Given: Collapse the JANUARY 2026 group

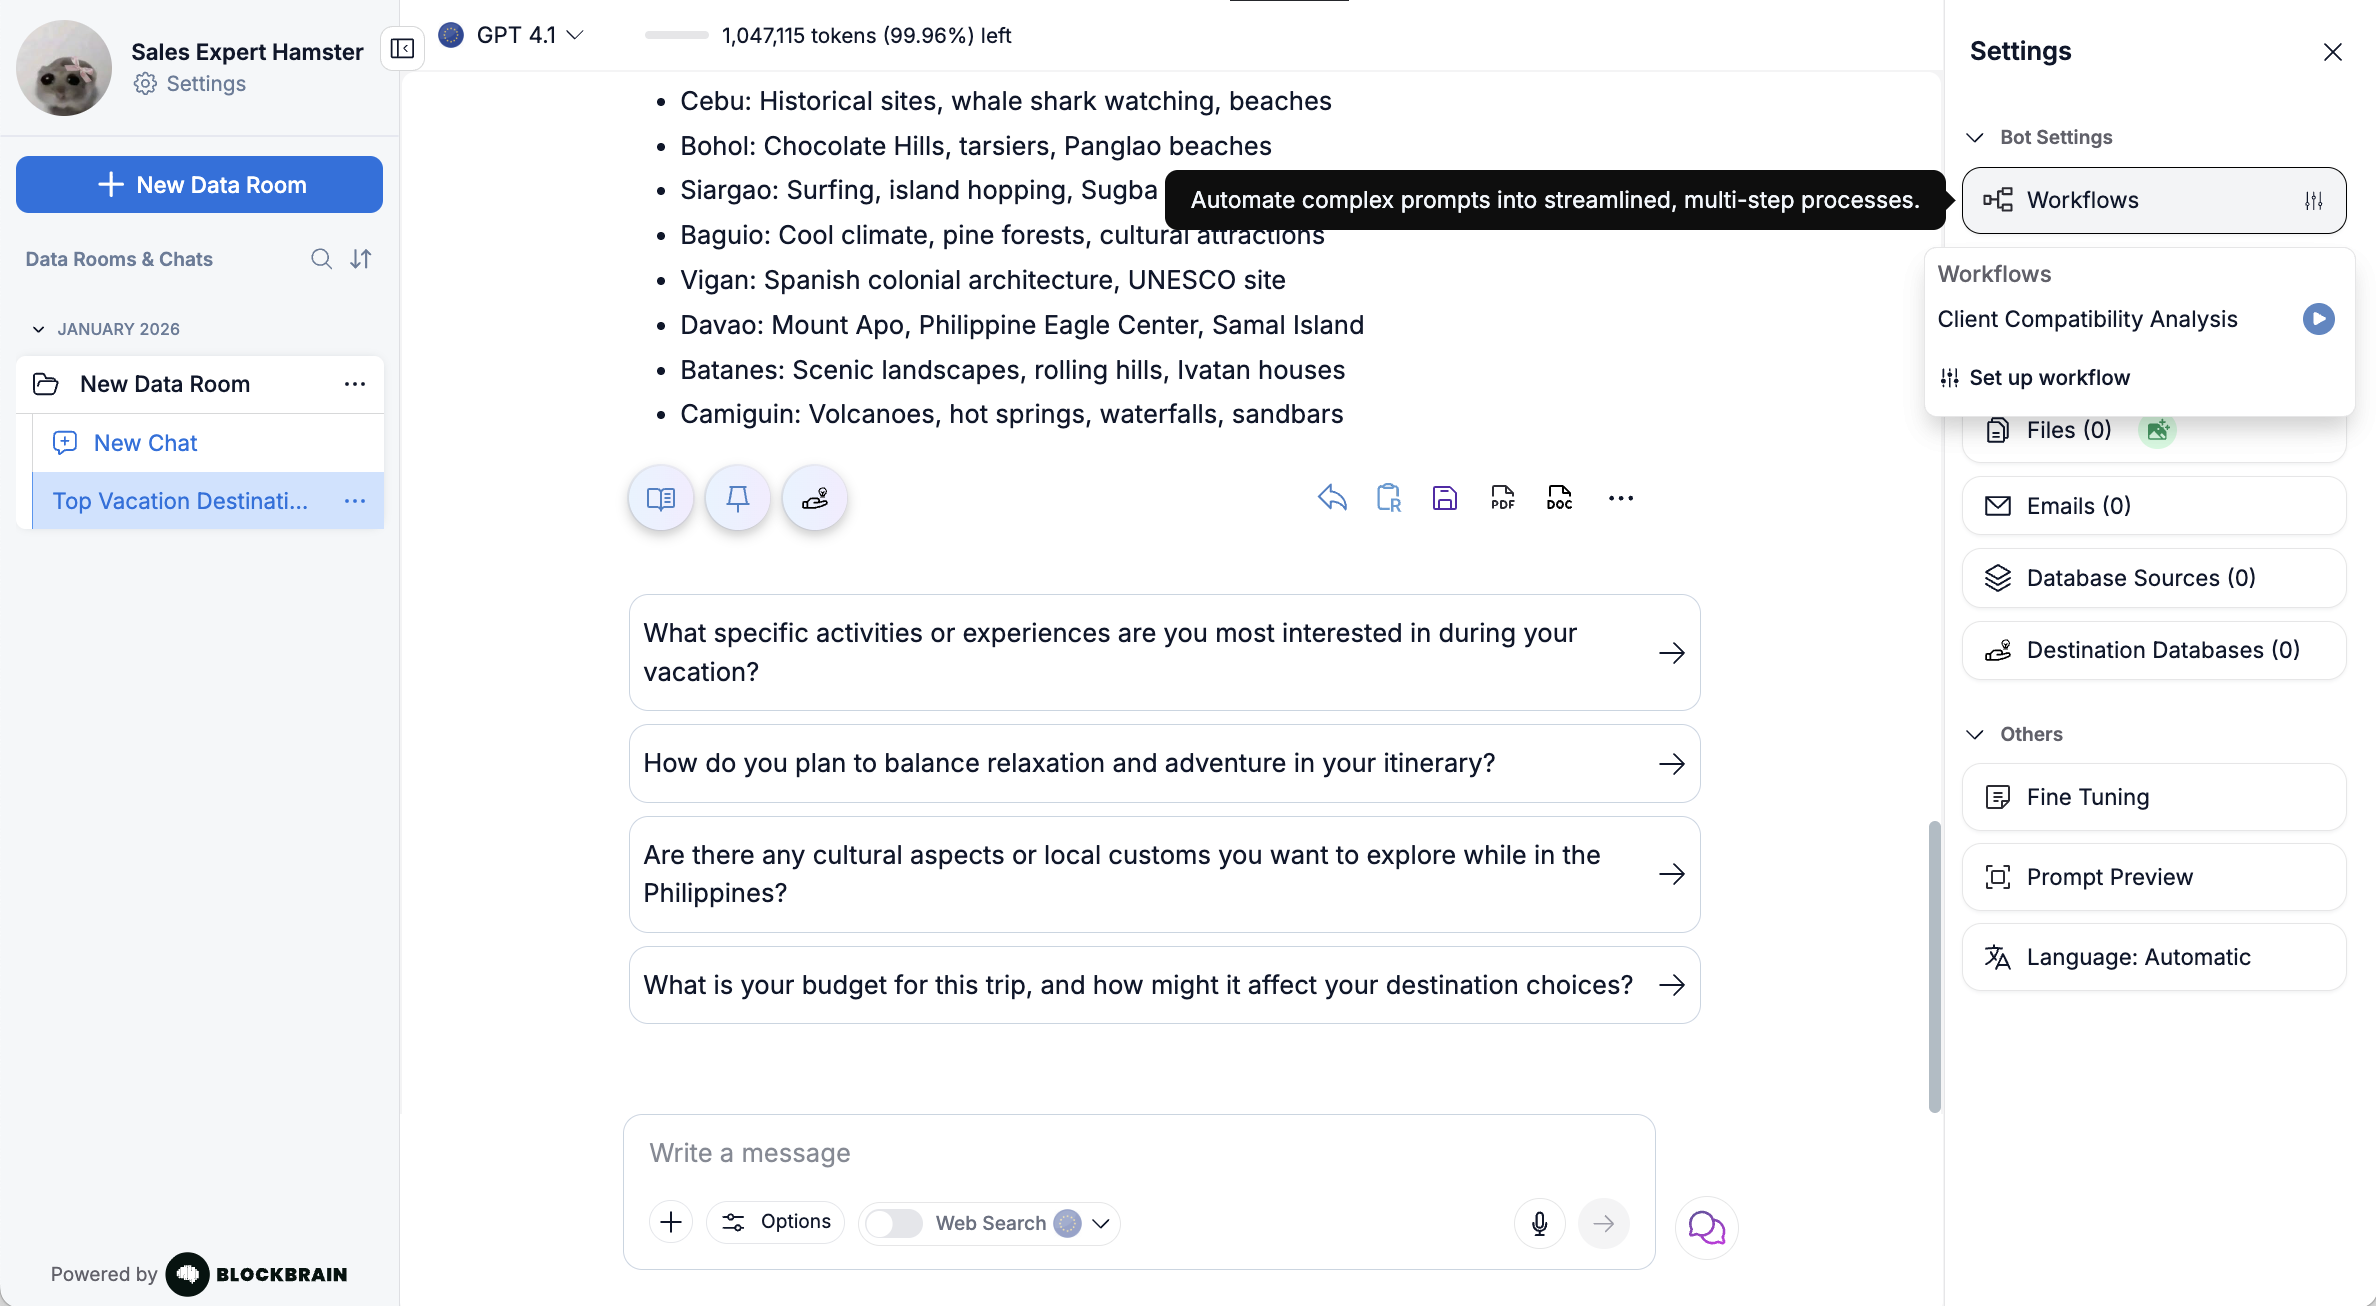Looking at the screenshot, I should pyautogui.click(x=39, y=329).
